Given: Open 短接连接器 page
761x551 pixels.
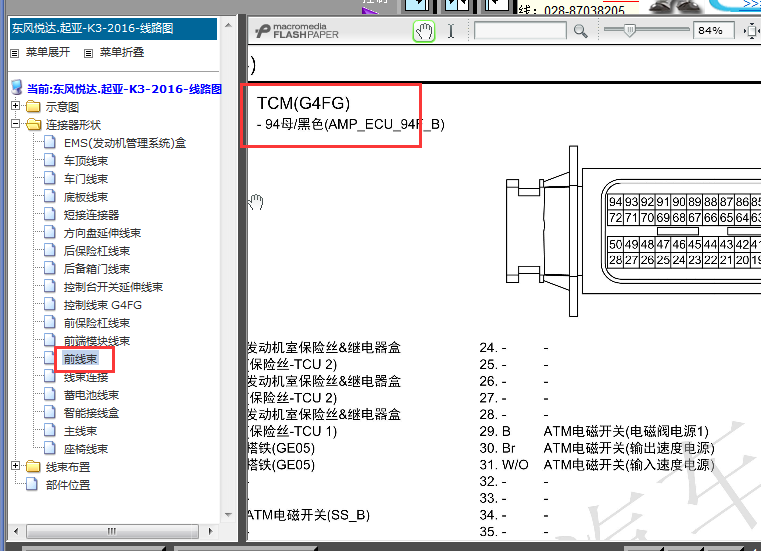Looking at the screenshot, I should [91, 215].
